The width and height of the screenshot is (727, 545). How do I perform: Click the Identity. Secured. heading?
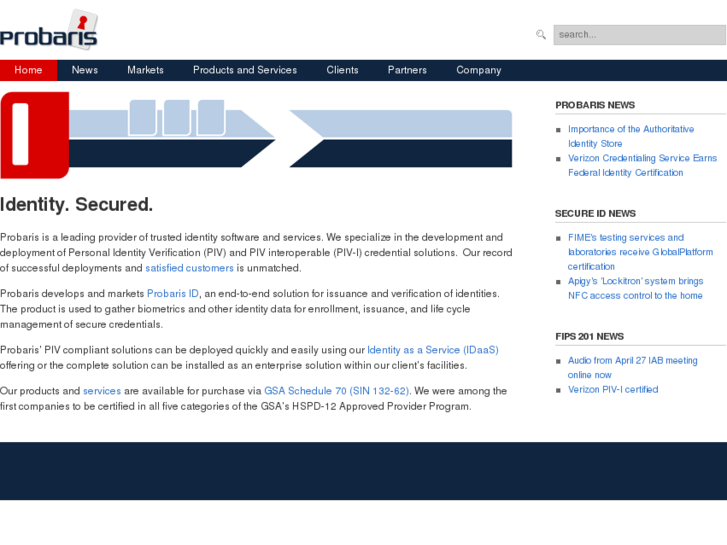pos(77,205)
